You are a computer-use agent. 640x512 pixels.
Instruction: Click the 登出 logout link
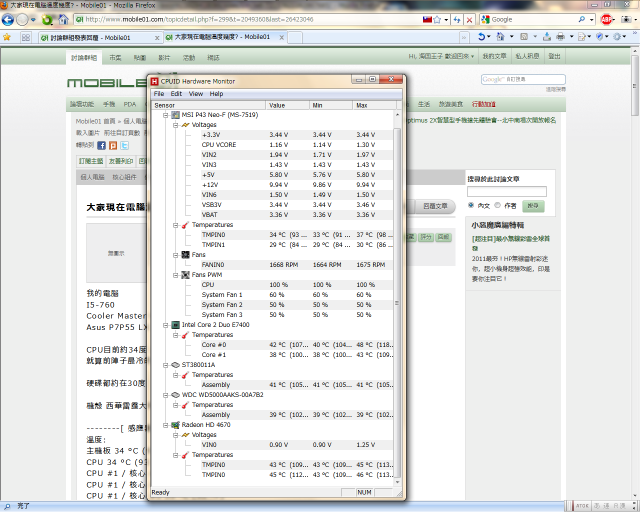pyautogui.click(x=554, y=56)
